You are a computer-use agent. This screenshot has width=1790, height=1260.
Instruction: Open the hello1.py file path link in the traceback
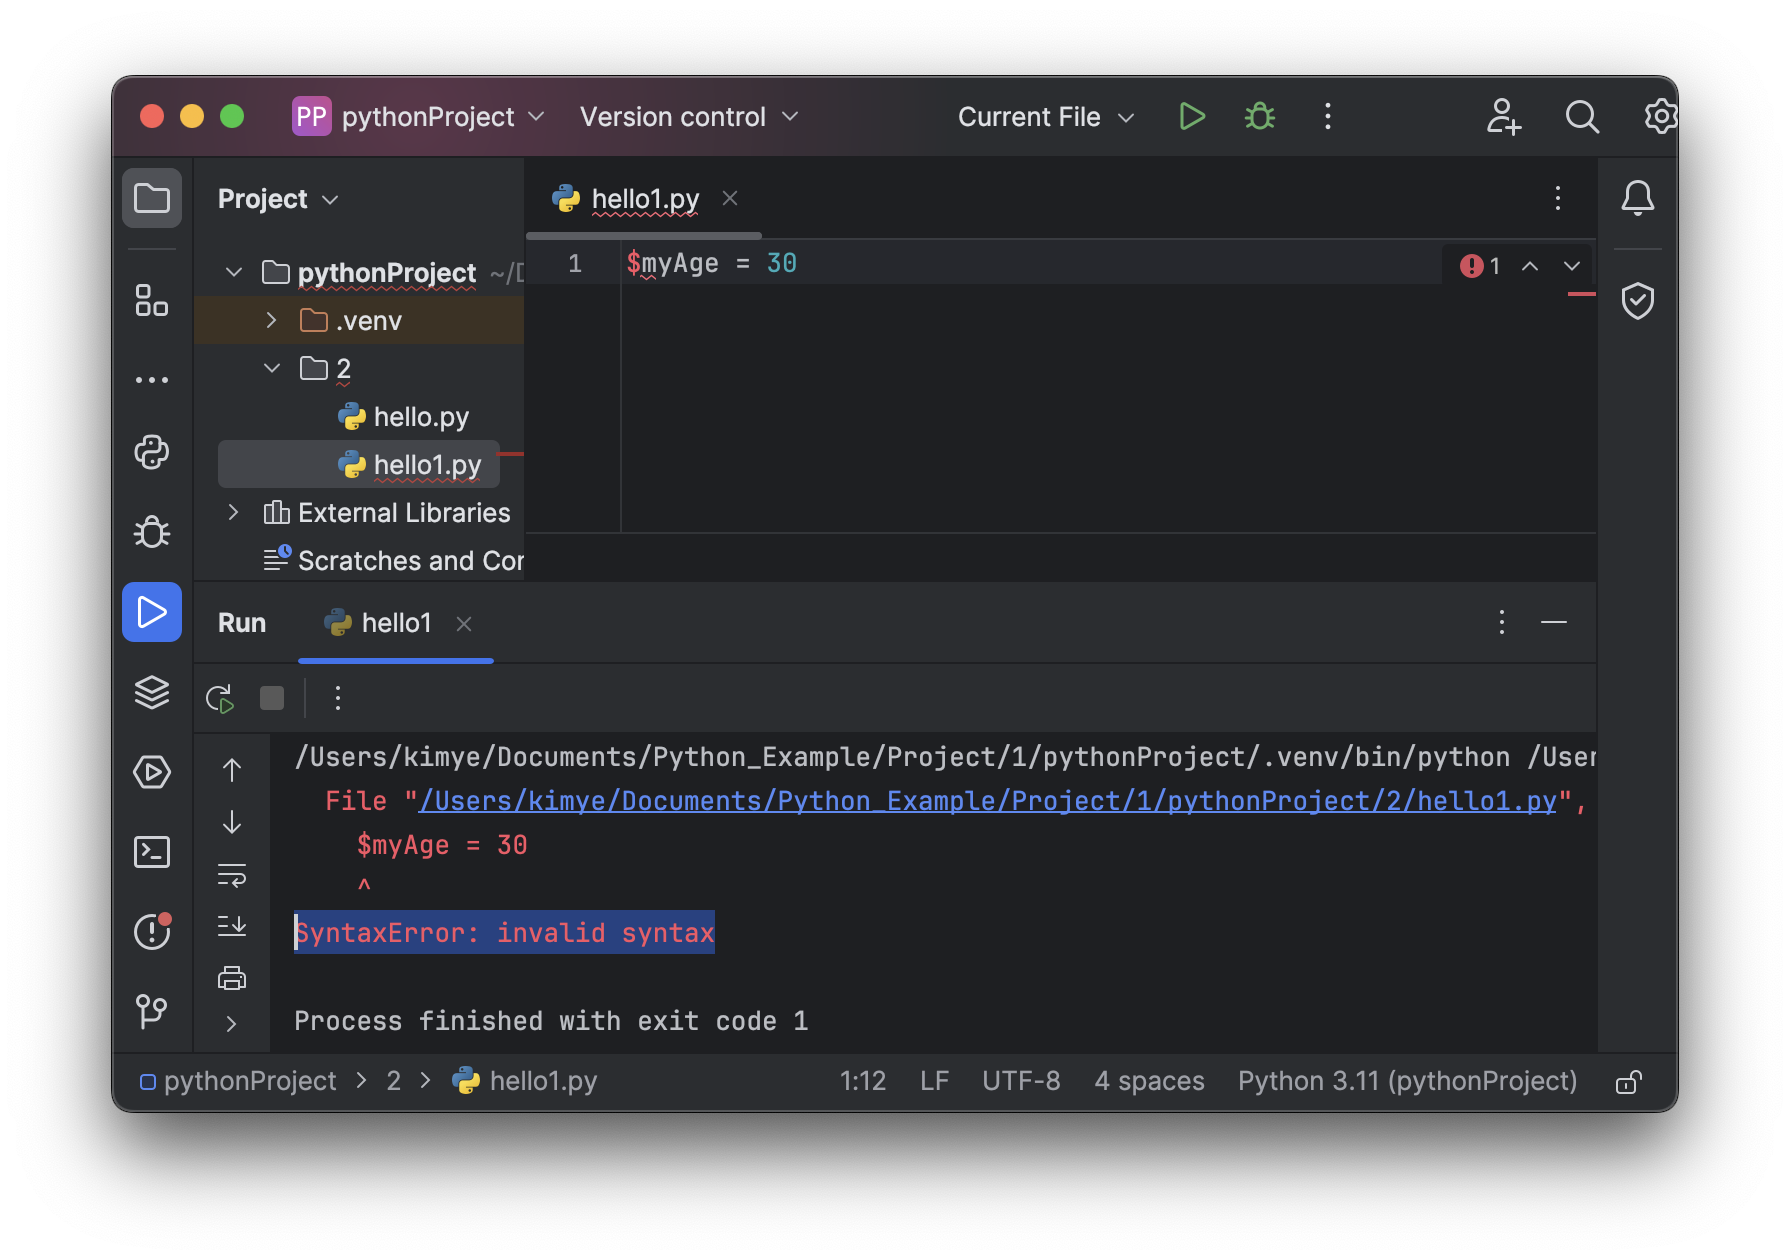987,801
